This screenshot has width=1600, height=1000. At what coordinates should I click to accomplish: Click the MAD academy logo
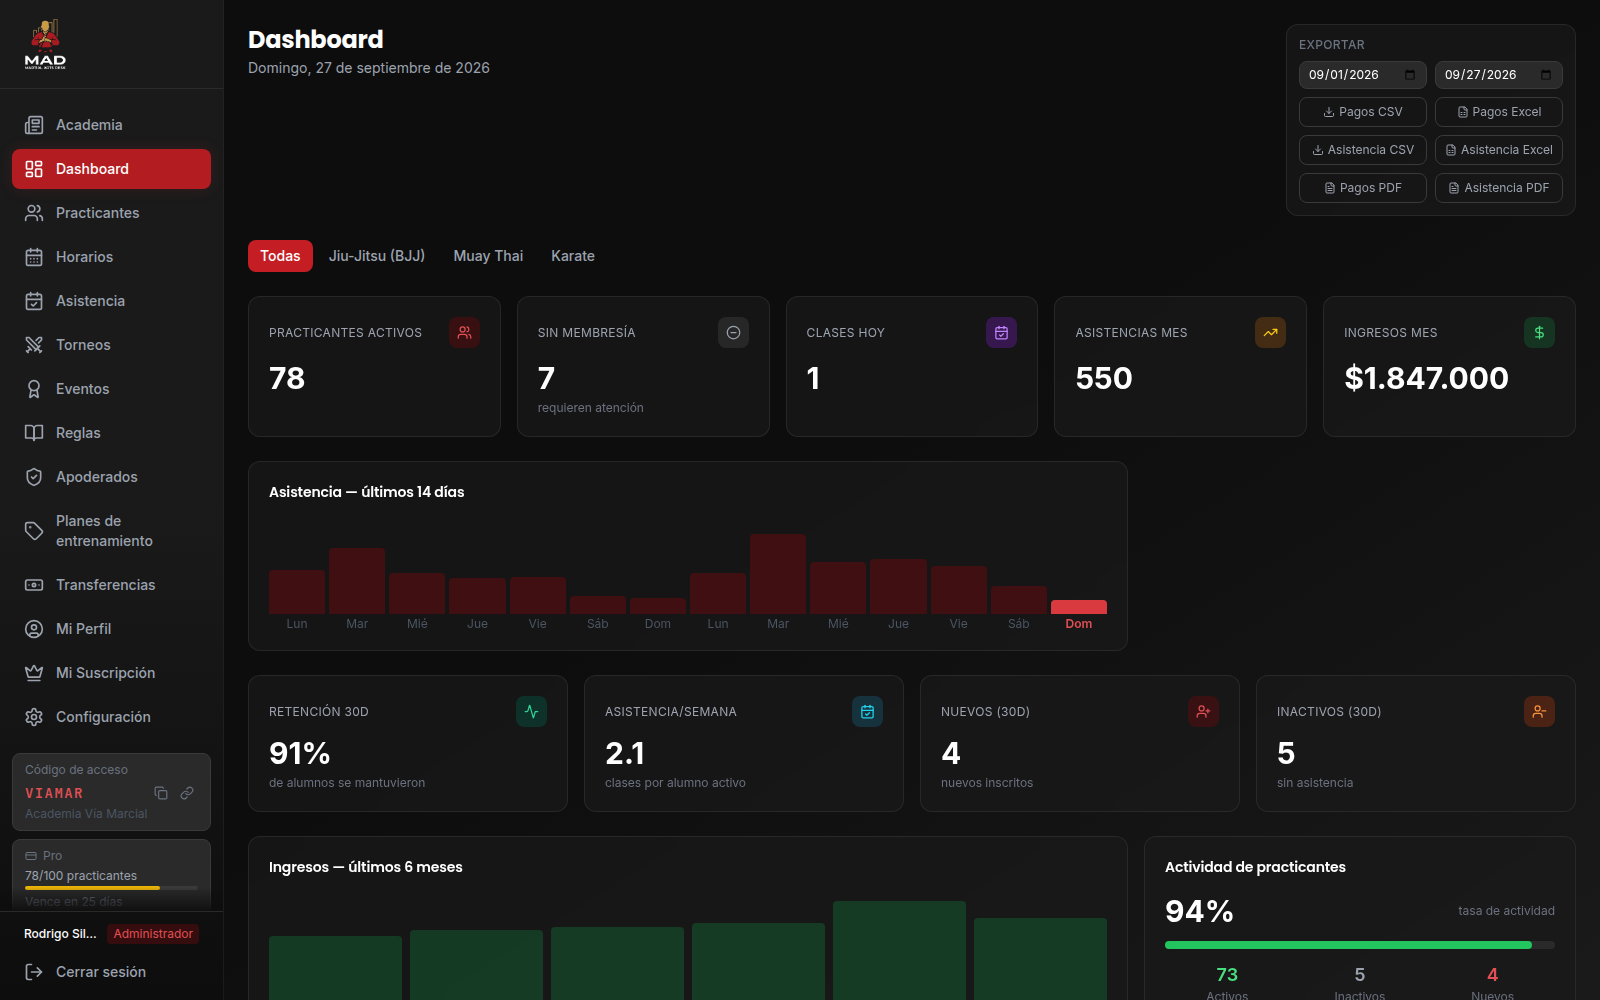click(45, 44)
